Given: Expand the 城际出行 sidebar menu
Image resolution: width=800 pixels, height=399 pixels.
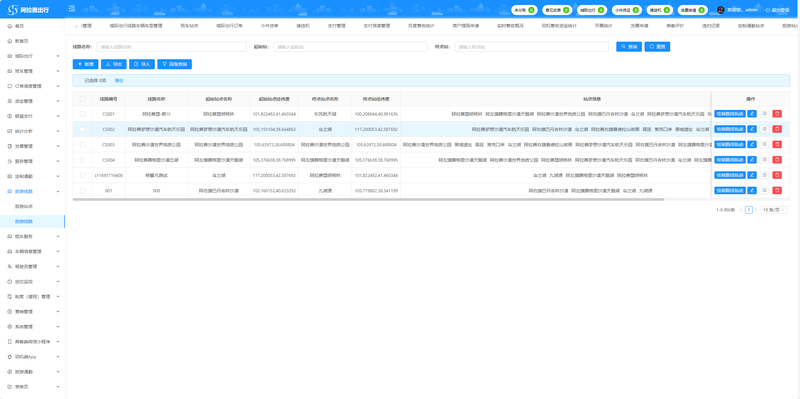Looking at the screenshot, I should tap(32, 56).
